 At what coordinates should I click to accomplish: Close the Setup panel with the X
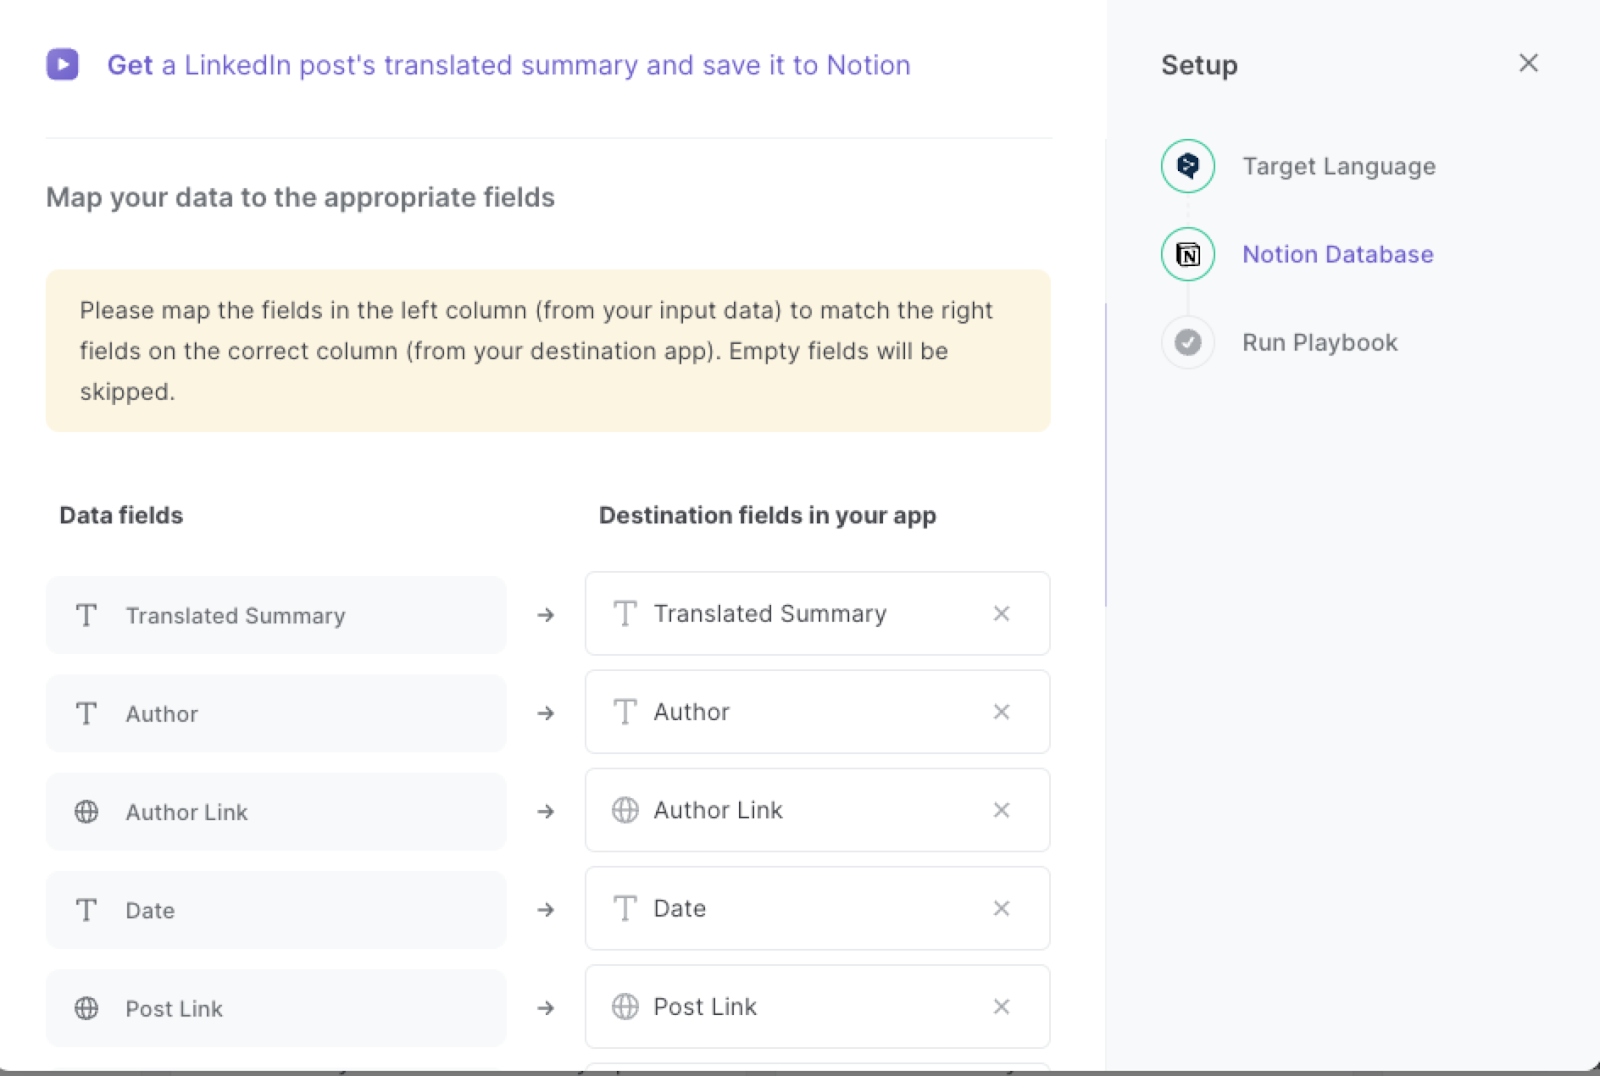click(1528, 63)
